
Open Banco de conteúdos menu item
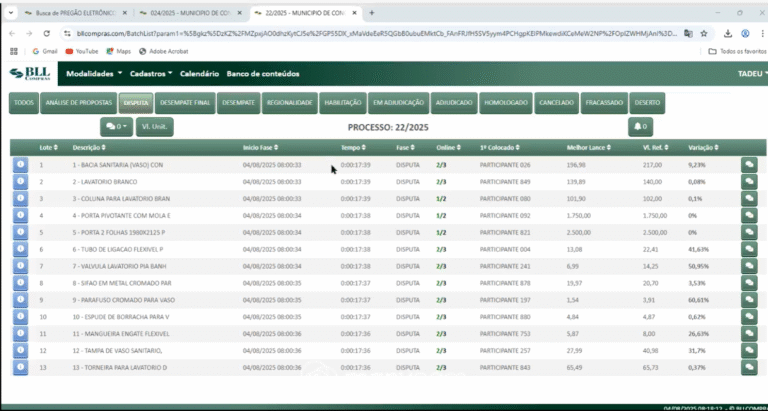(263, 74)
